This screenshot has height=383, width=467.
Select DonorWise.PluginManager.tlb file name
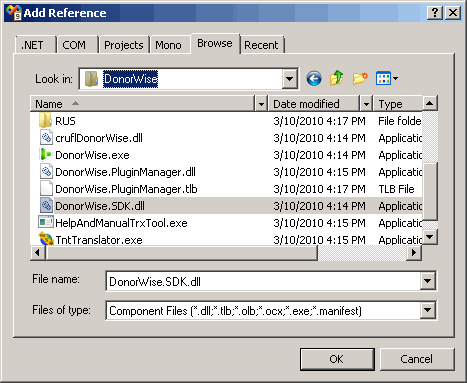(126, 189)
